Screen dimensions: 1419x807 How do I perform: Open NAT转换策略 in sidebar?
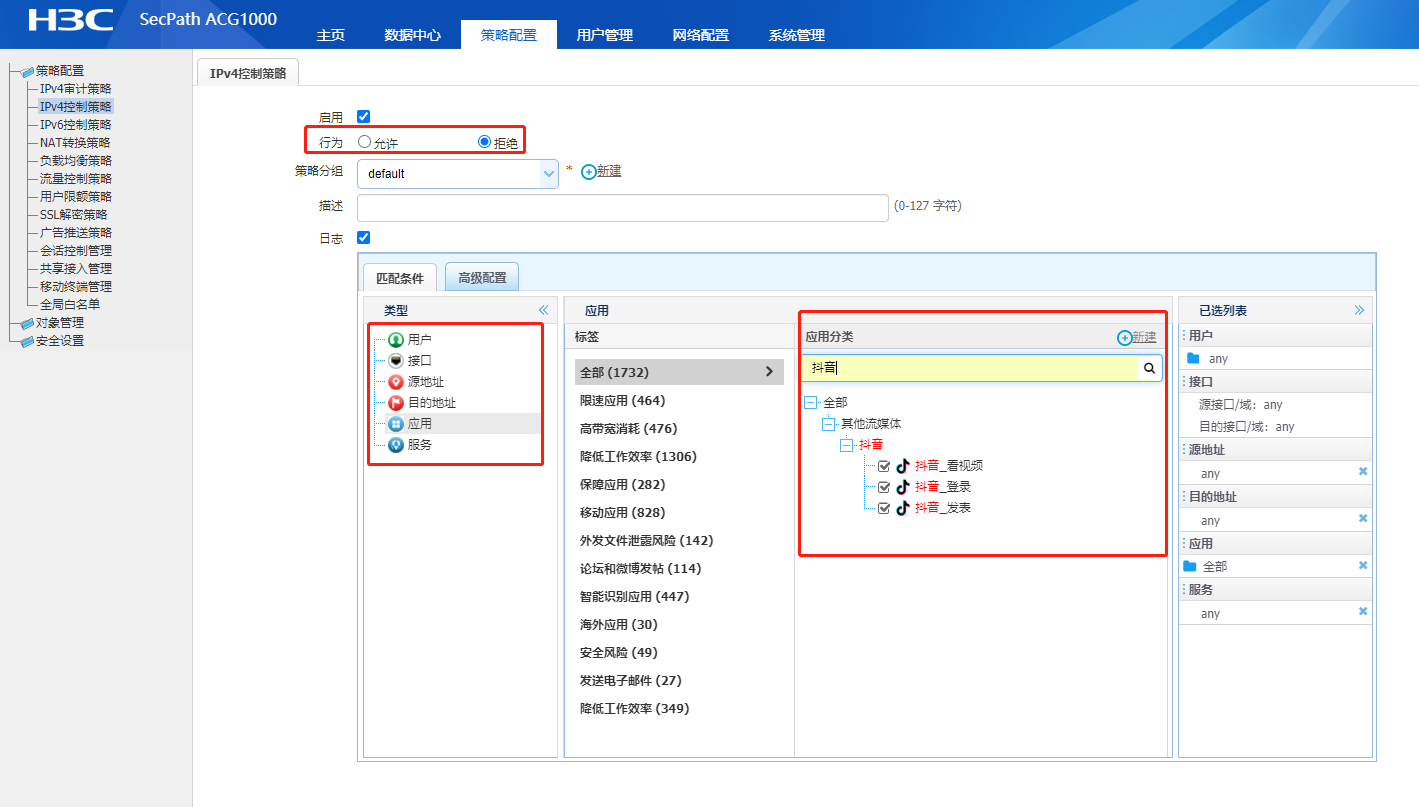[76, 143]
